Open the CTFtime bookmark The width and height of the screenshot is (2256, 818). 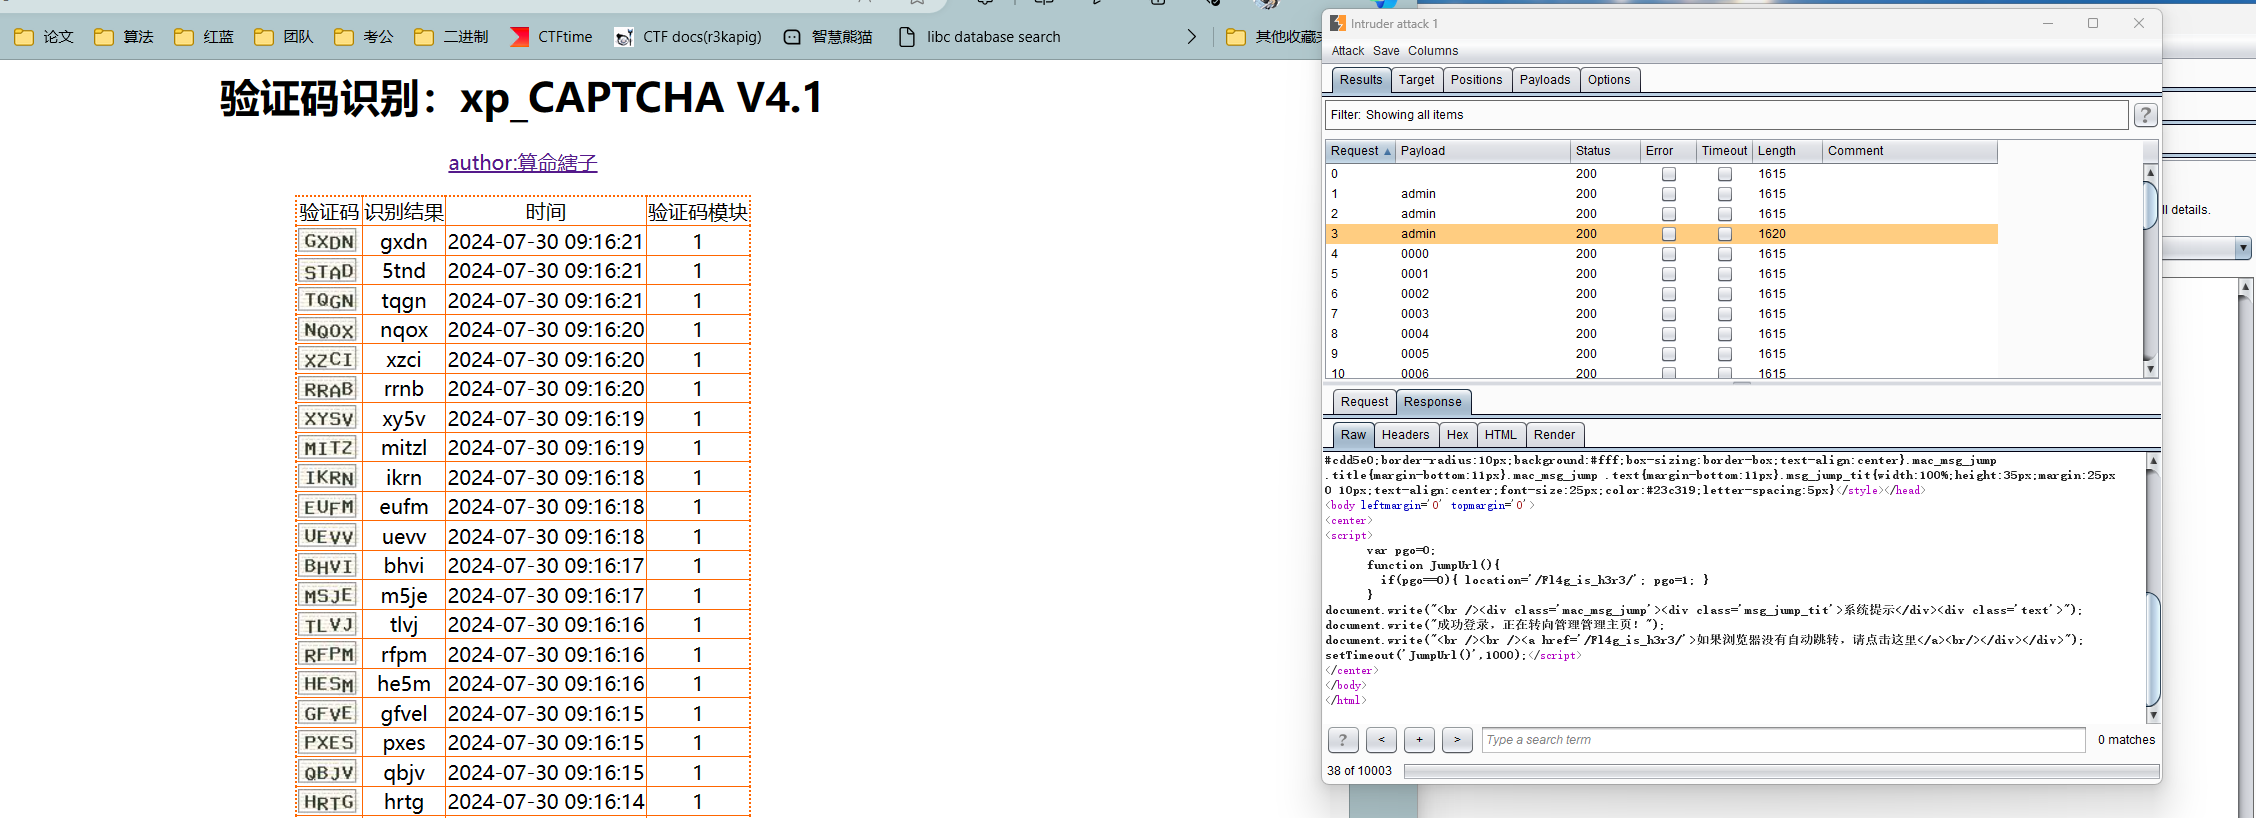[x=551, y=37]
